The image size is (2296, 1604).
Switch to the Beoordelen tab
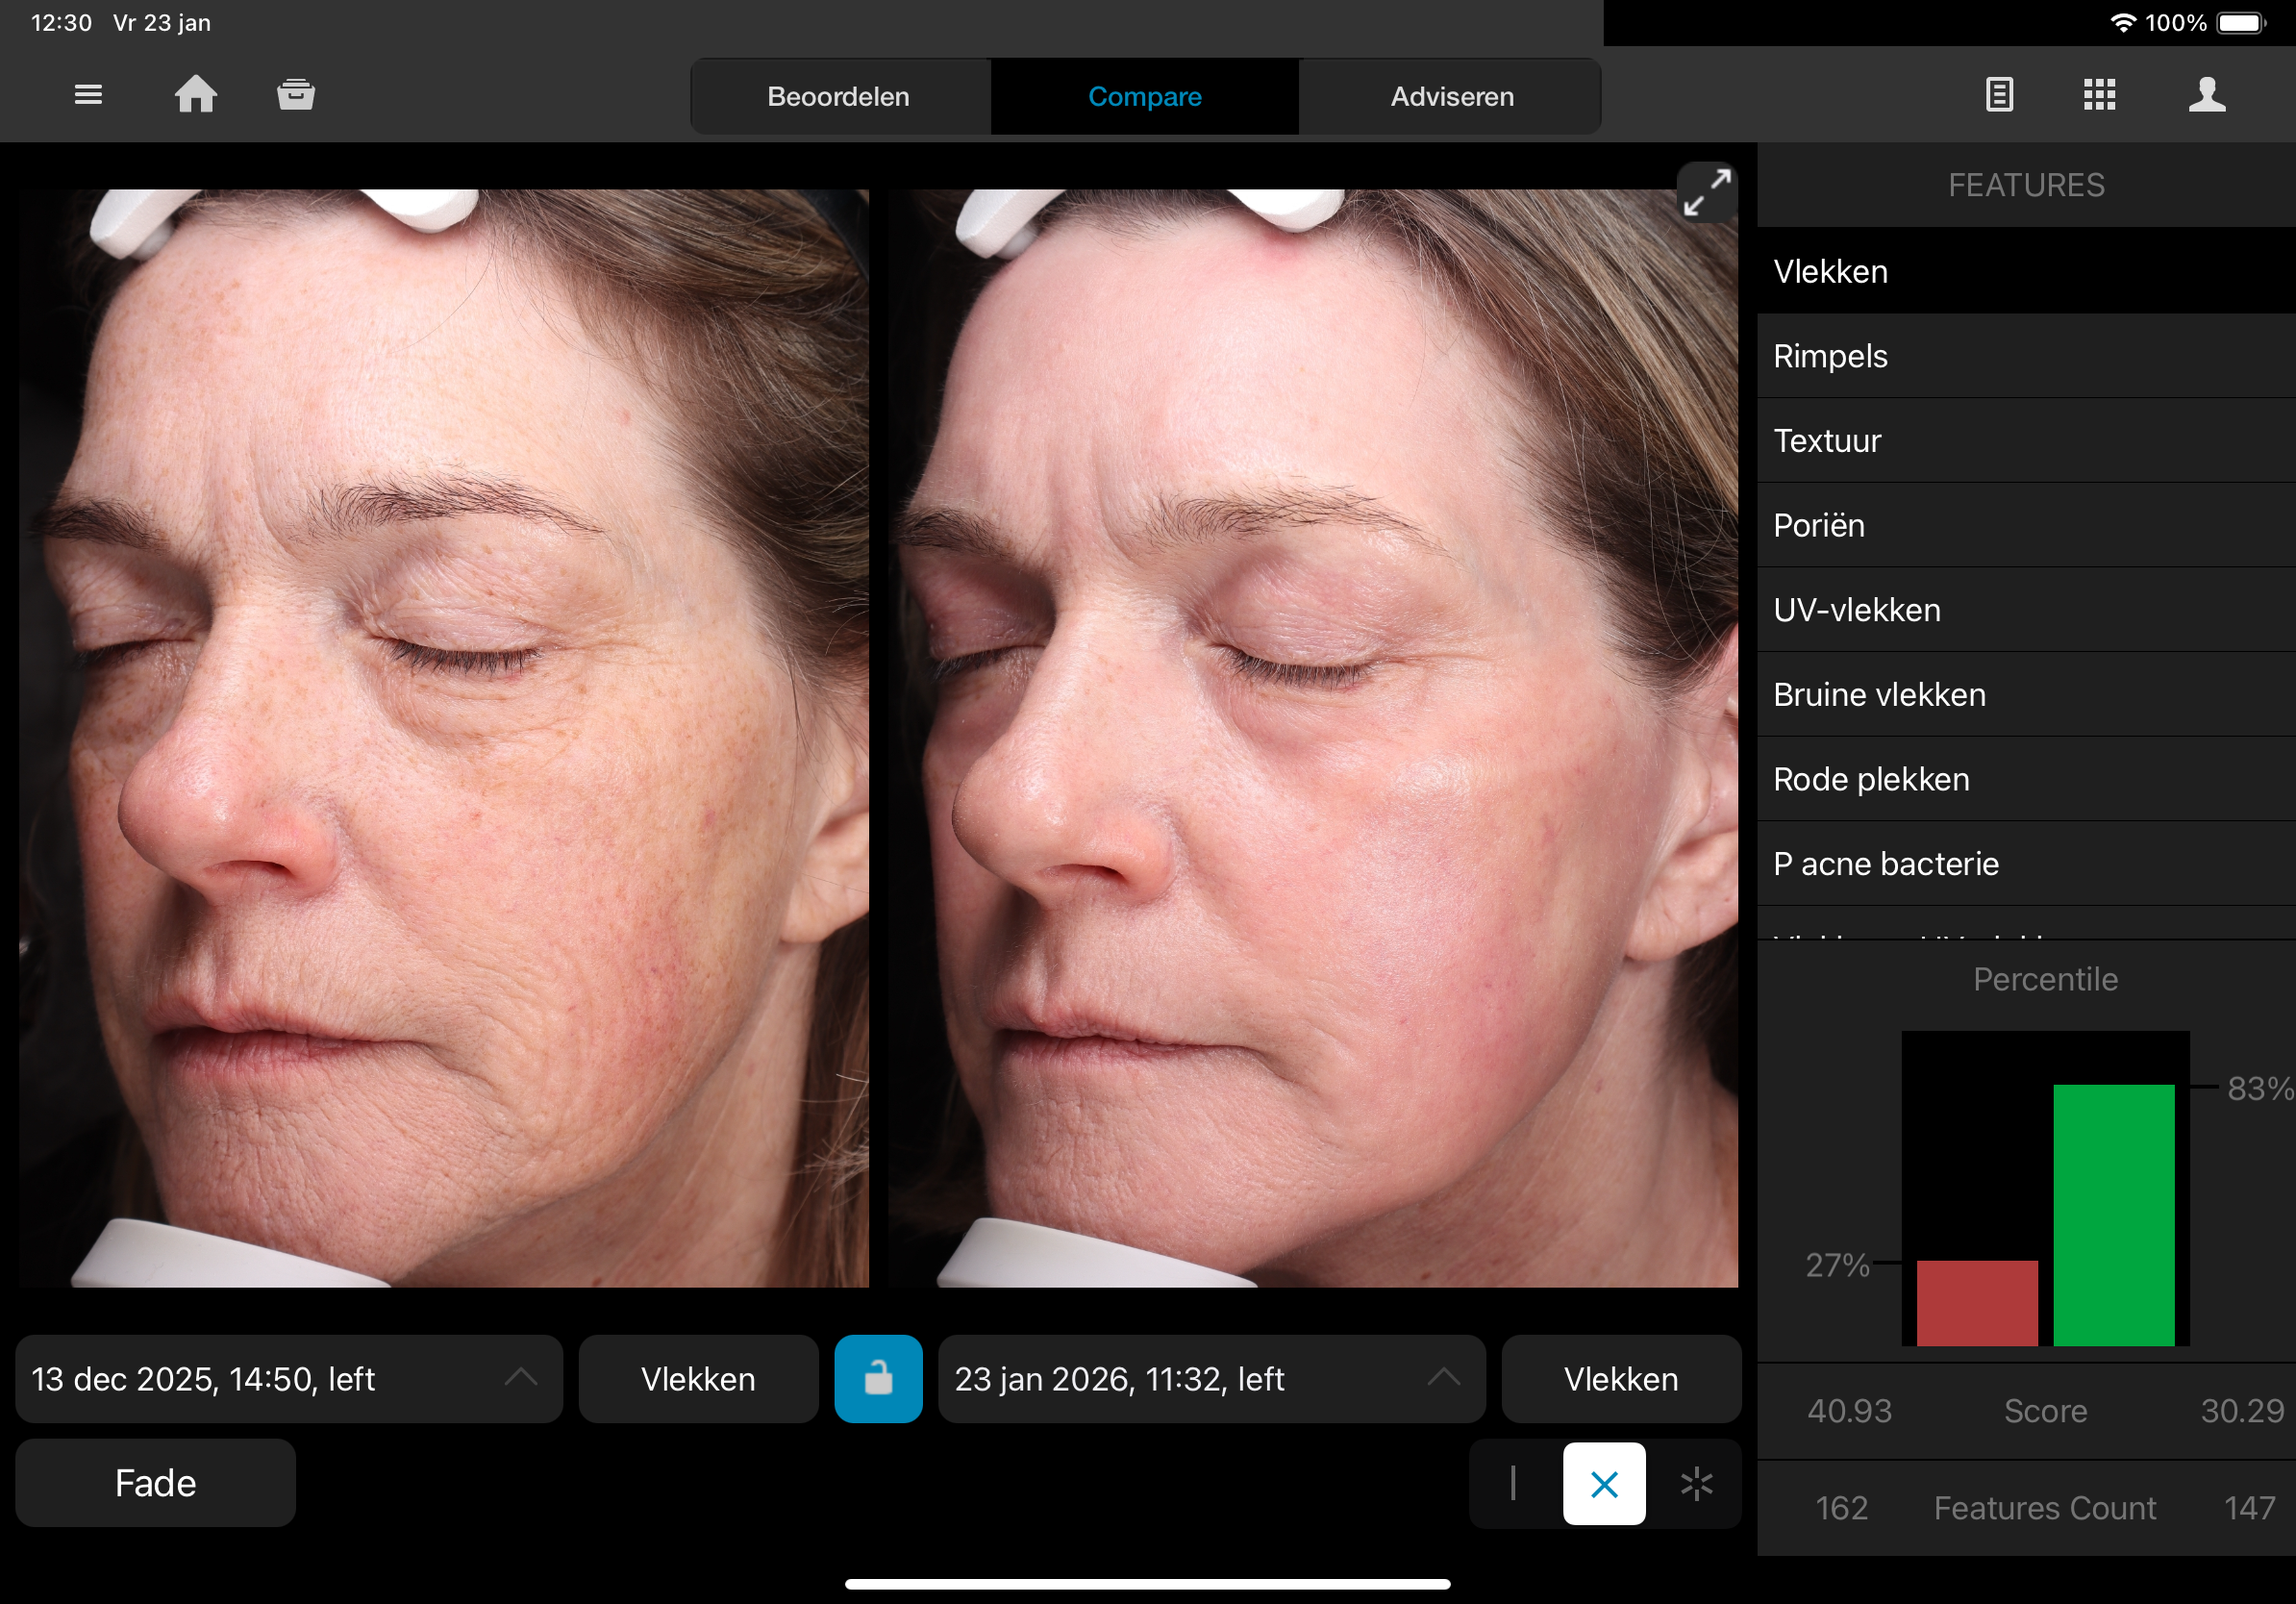click(x=839, y=97)
